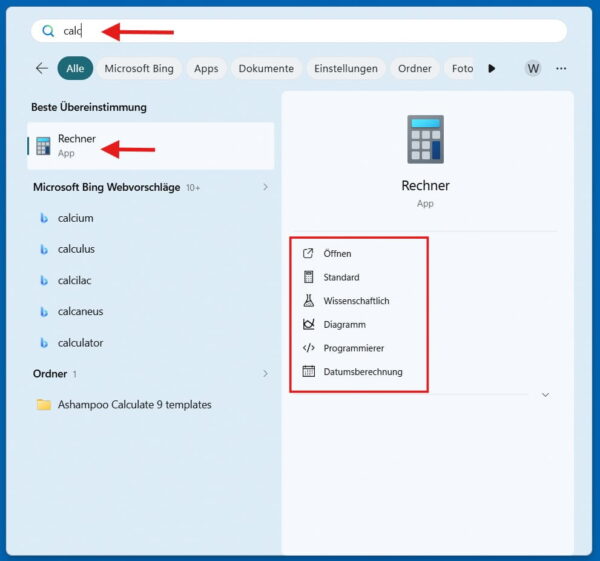Select the Alle filter tab
This screenshot has width=600, height=561.
(75, 68)
